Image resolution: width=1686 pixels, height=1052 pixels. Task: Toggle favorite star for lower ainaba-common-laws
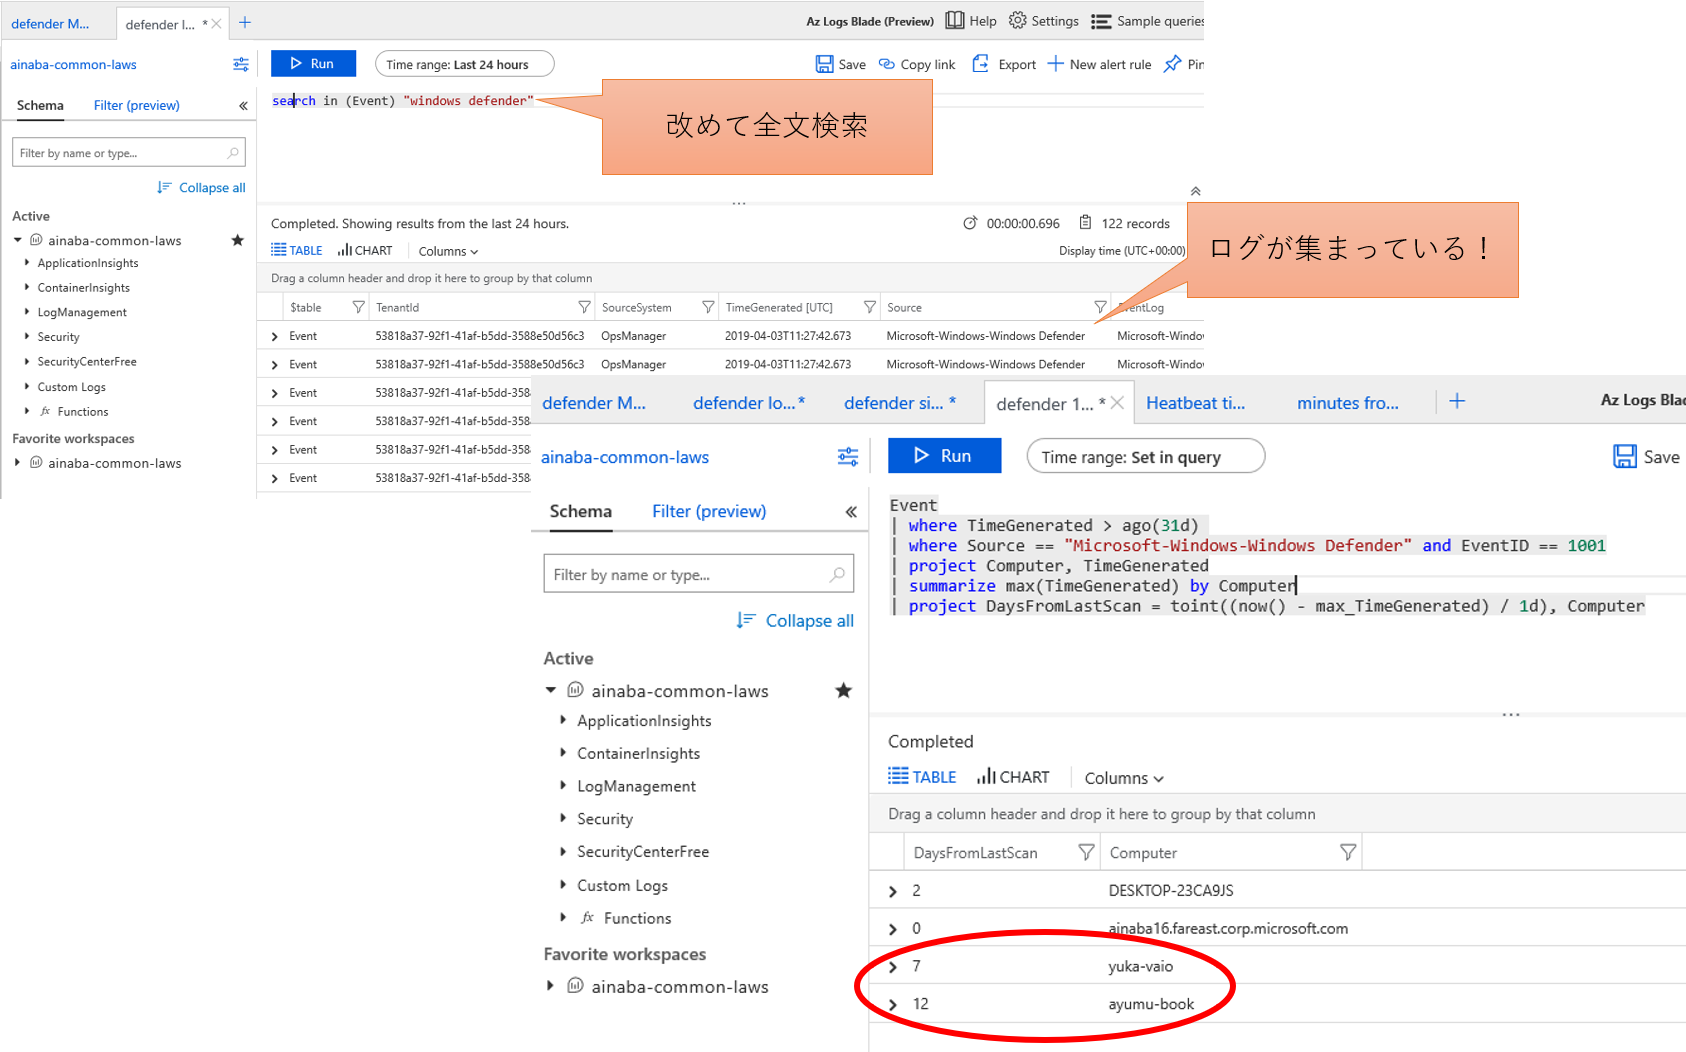click(x=843, y=690)
